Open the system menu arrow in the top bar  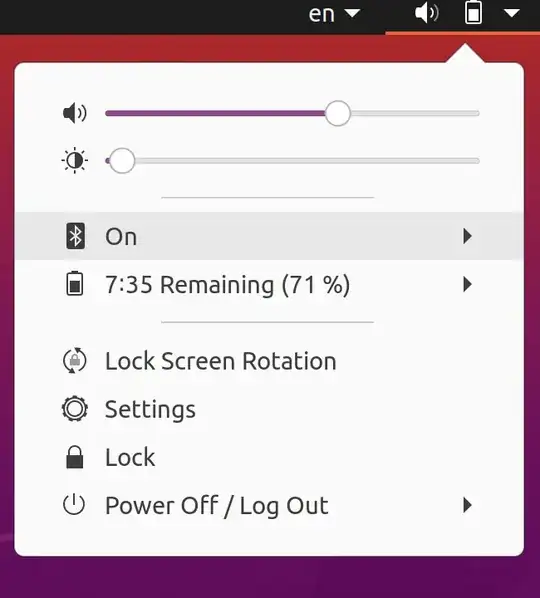pos(511,14)
